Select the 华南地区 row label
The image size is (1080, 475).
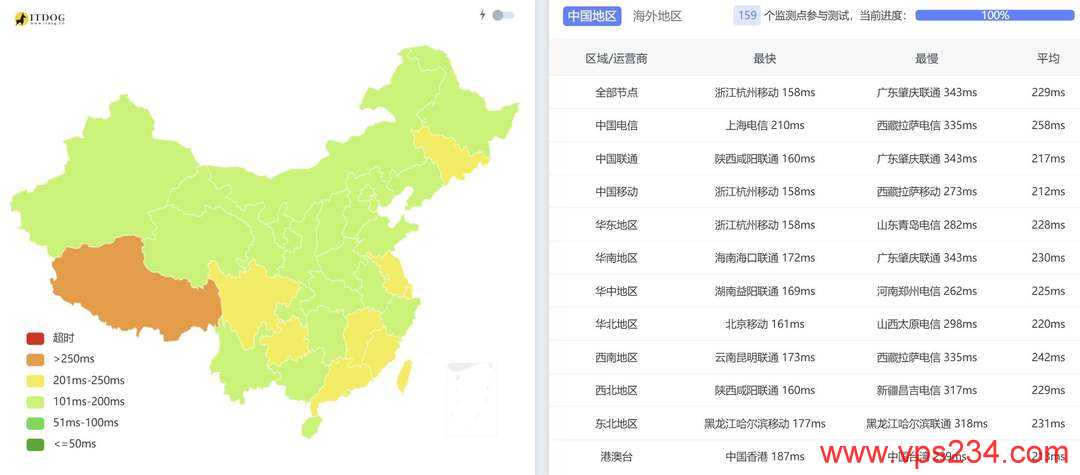point(616,258)
